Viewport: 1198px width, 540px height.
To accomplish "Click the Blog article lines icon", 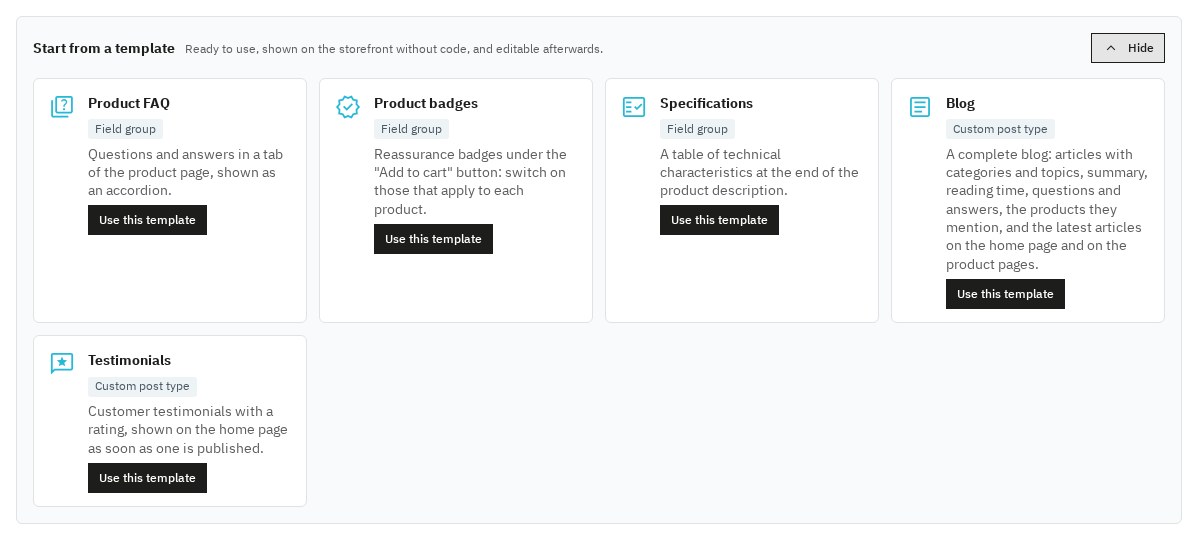I will tap(920, 107).
